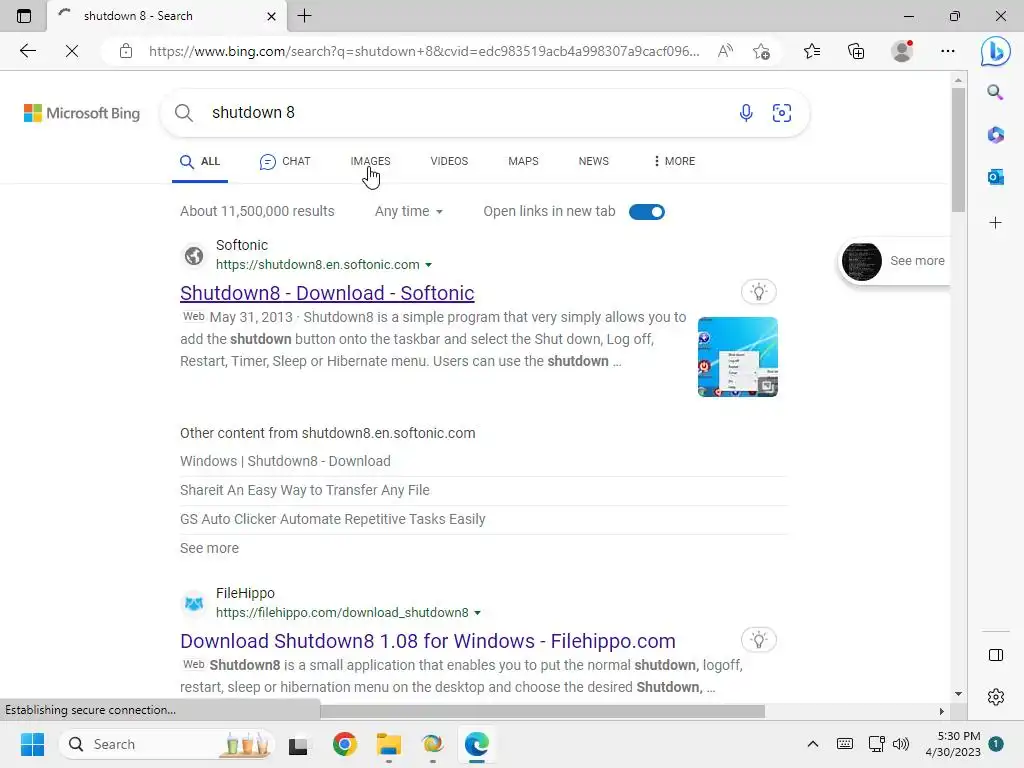Open Windows | Shutdown8 - Download link
The width and height of the screenshot is (1024, 768).
click(285, 461)
